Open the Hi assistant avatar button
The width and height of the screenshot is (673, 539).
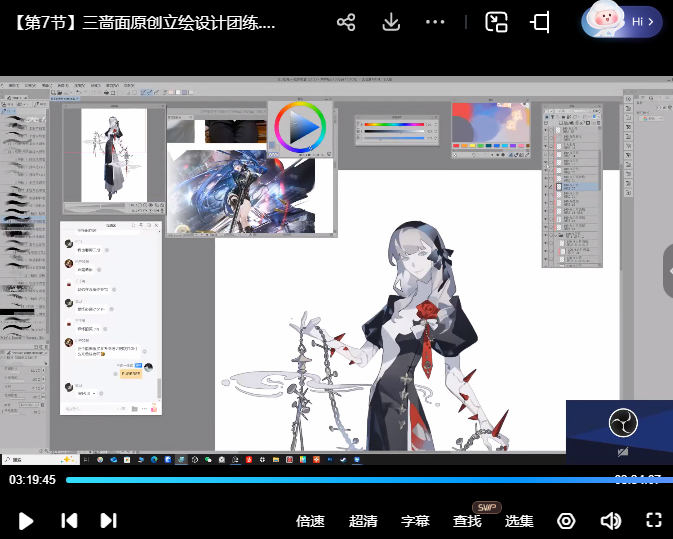(x=622, y=21)
